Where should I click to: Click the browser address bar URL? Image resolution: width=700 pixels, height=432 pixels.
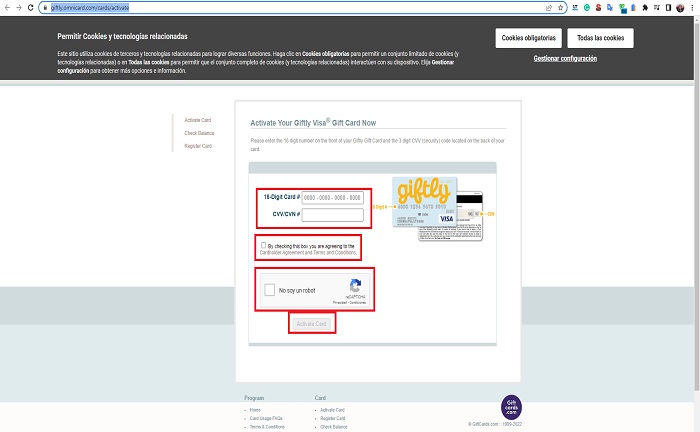[x=90, y=8]
